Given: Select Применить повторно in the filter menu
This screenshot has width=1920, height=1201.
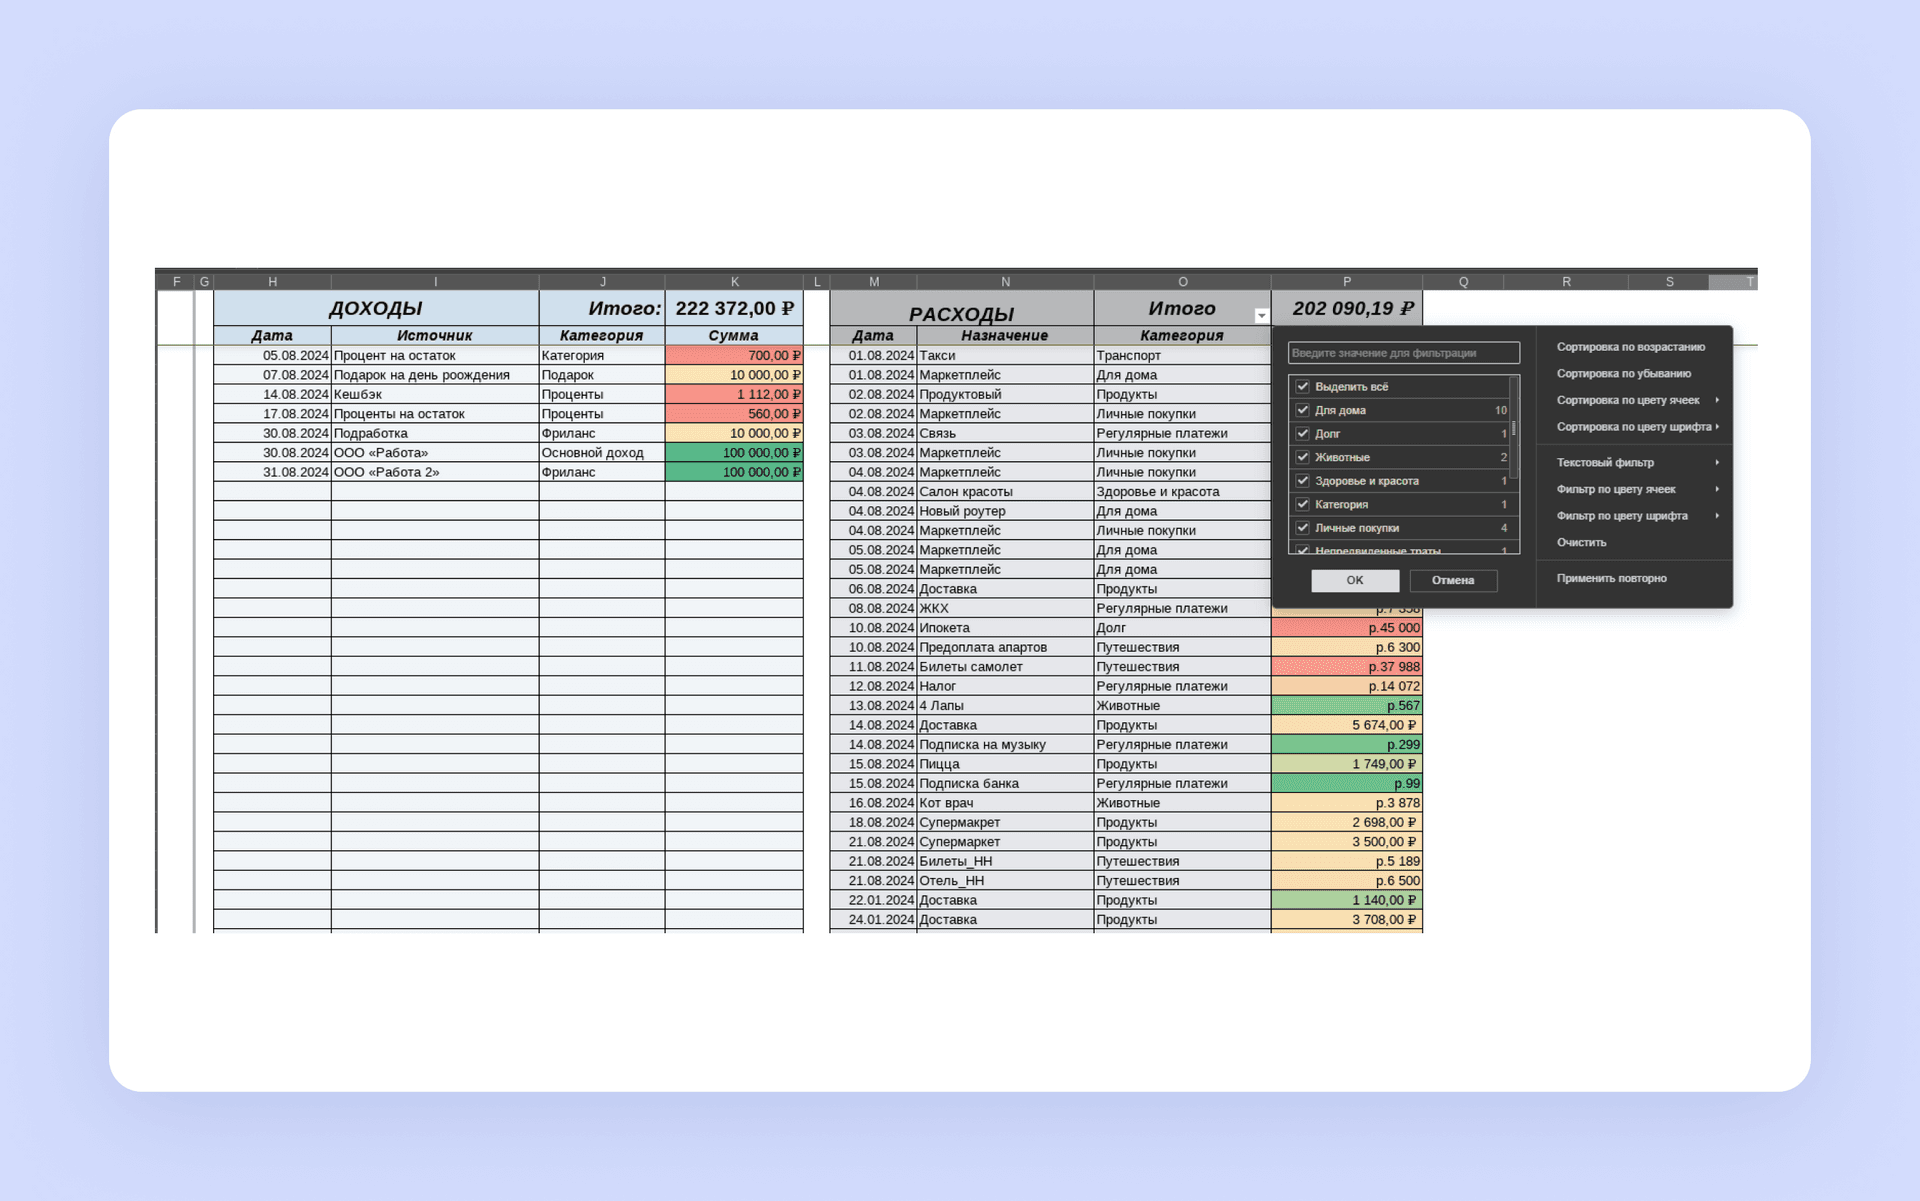Looking at the screenshot, I should 1611,579.
